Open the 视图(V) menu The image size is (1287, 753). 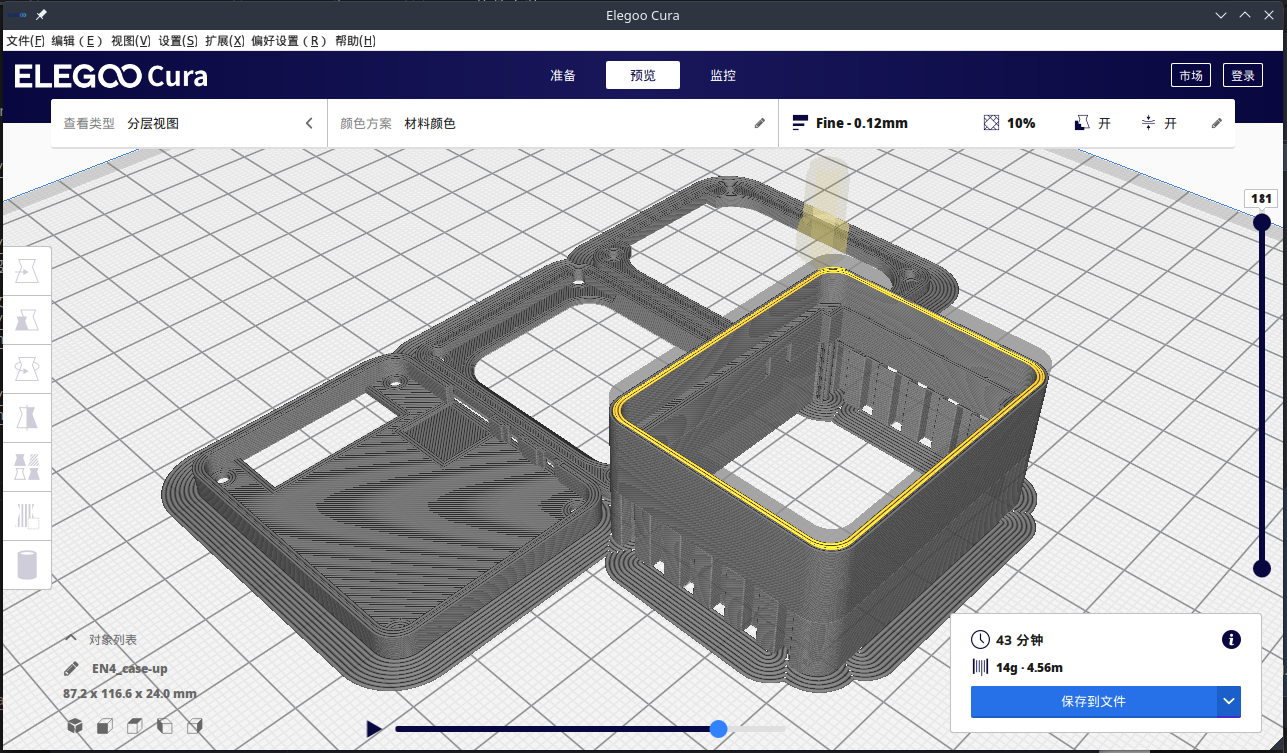point(130,41)
